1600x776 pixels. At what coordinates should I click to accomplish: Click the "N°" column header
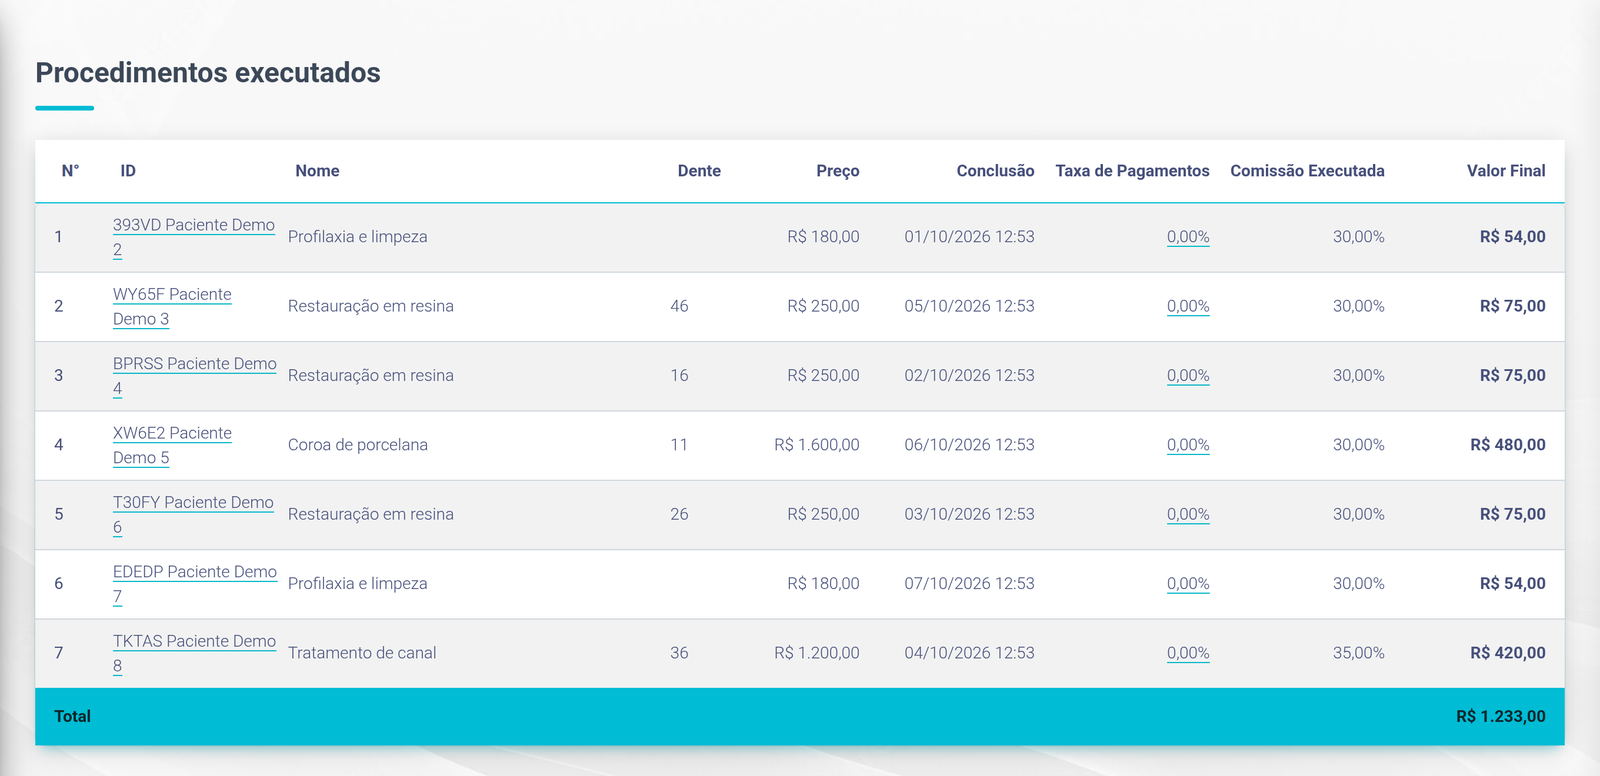(x=70, y=171)
